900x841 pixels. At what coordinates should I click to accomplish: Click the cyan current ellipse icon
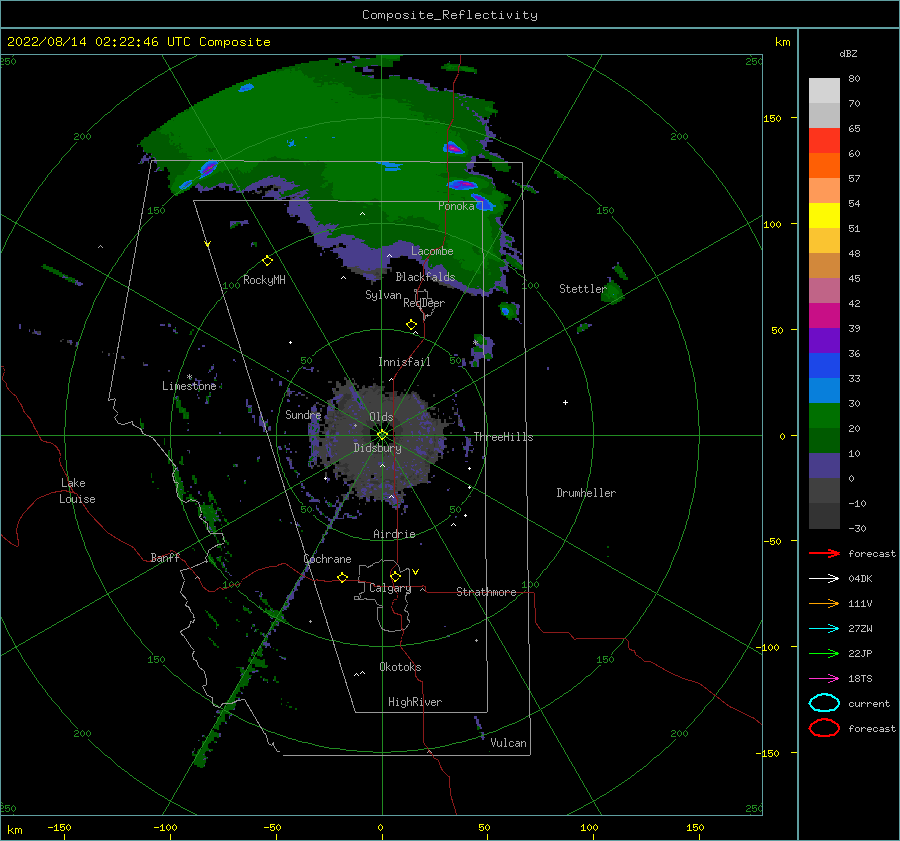coord(824,703)
